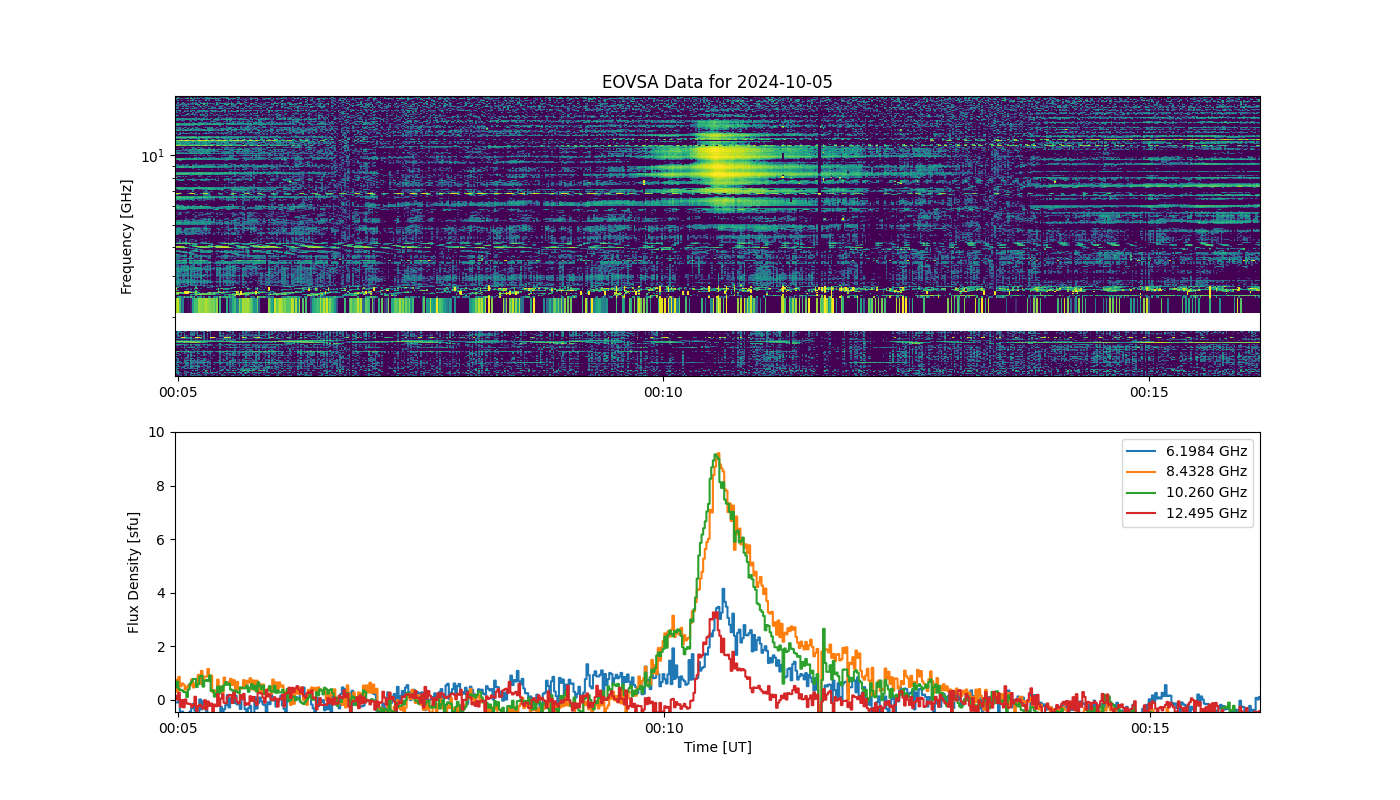Image resolution: width=1400 pixels, height=800 pixels.
Task: Click the 00:15 tick under the spectrogram
Action: (x=1149, y=392)
